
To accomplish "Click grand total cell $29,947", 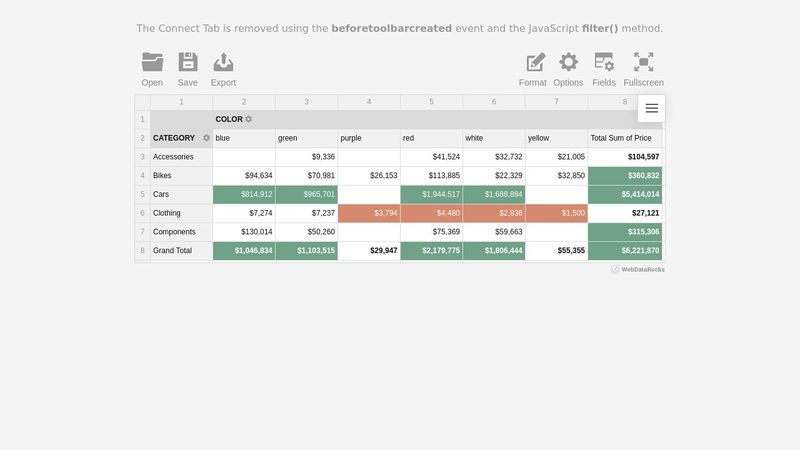I will pyautogui.click(x=369, y=251).
